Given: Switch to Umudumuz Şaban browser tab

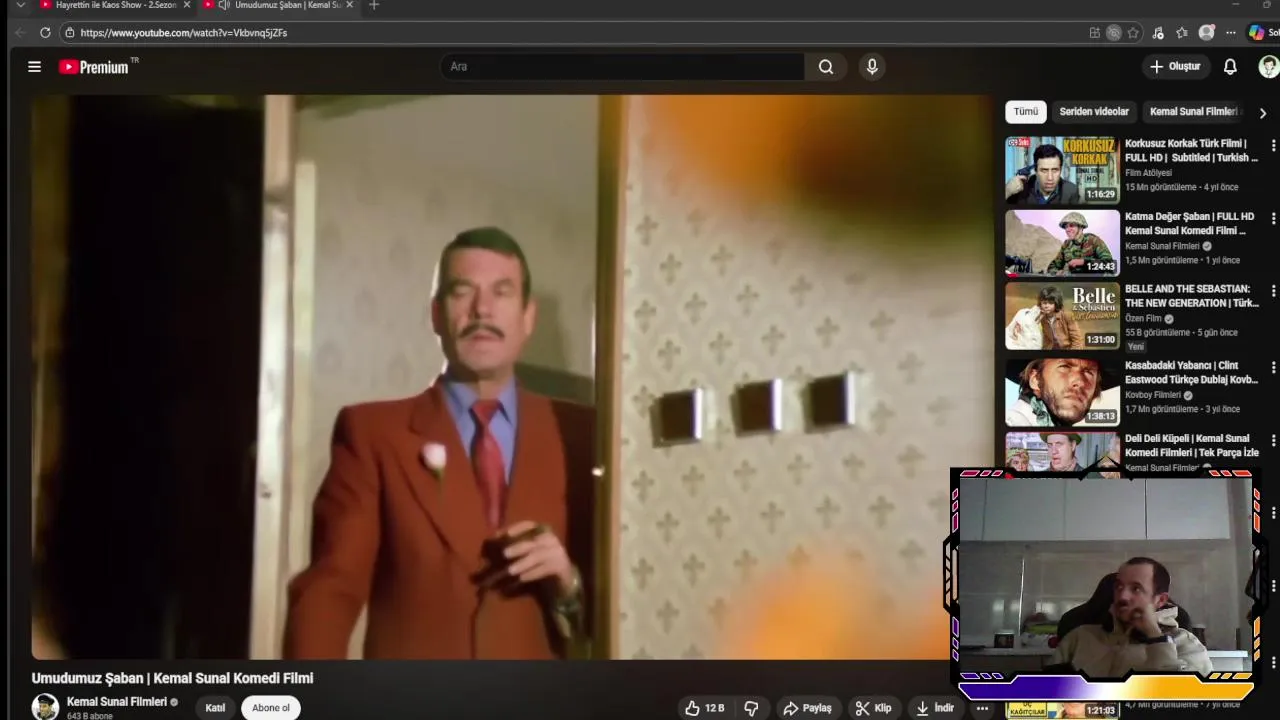Looking at the screenshot, I should (280, 5).
